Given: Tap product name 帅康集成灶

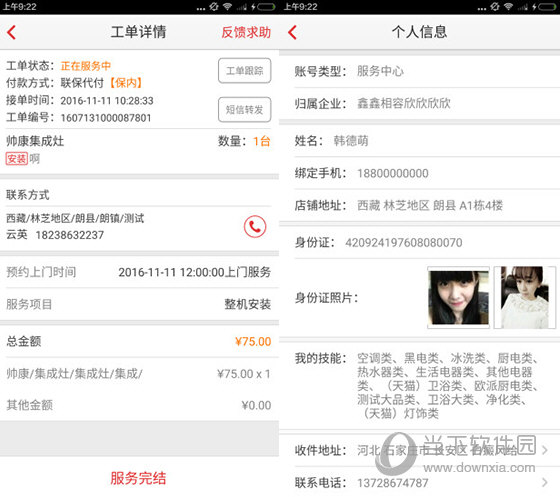Looking at the screenshot, I should pos(35,141).
